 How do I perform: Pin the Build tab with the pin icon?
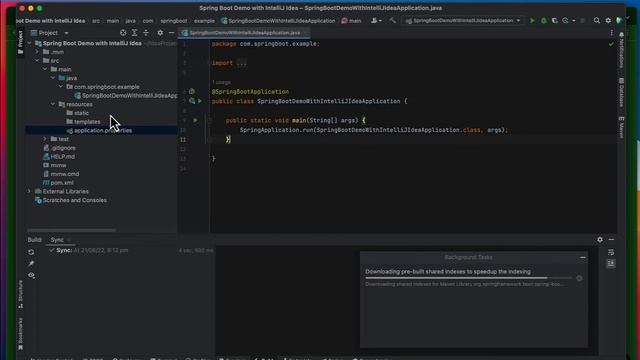(x=31, y=264)
